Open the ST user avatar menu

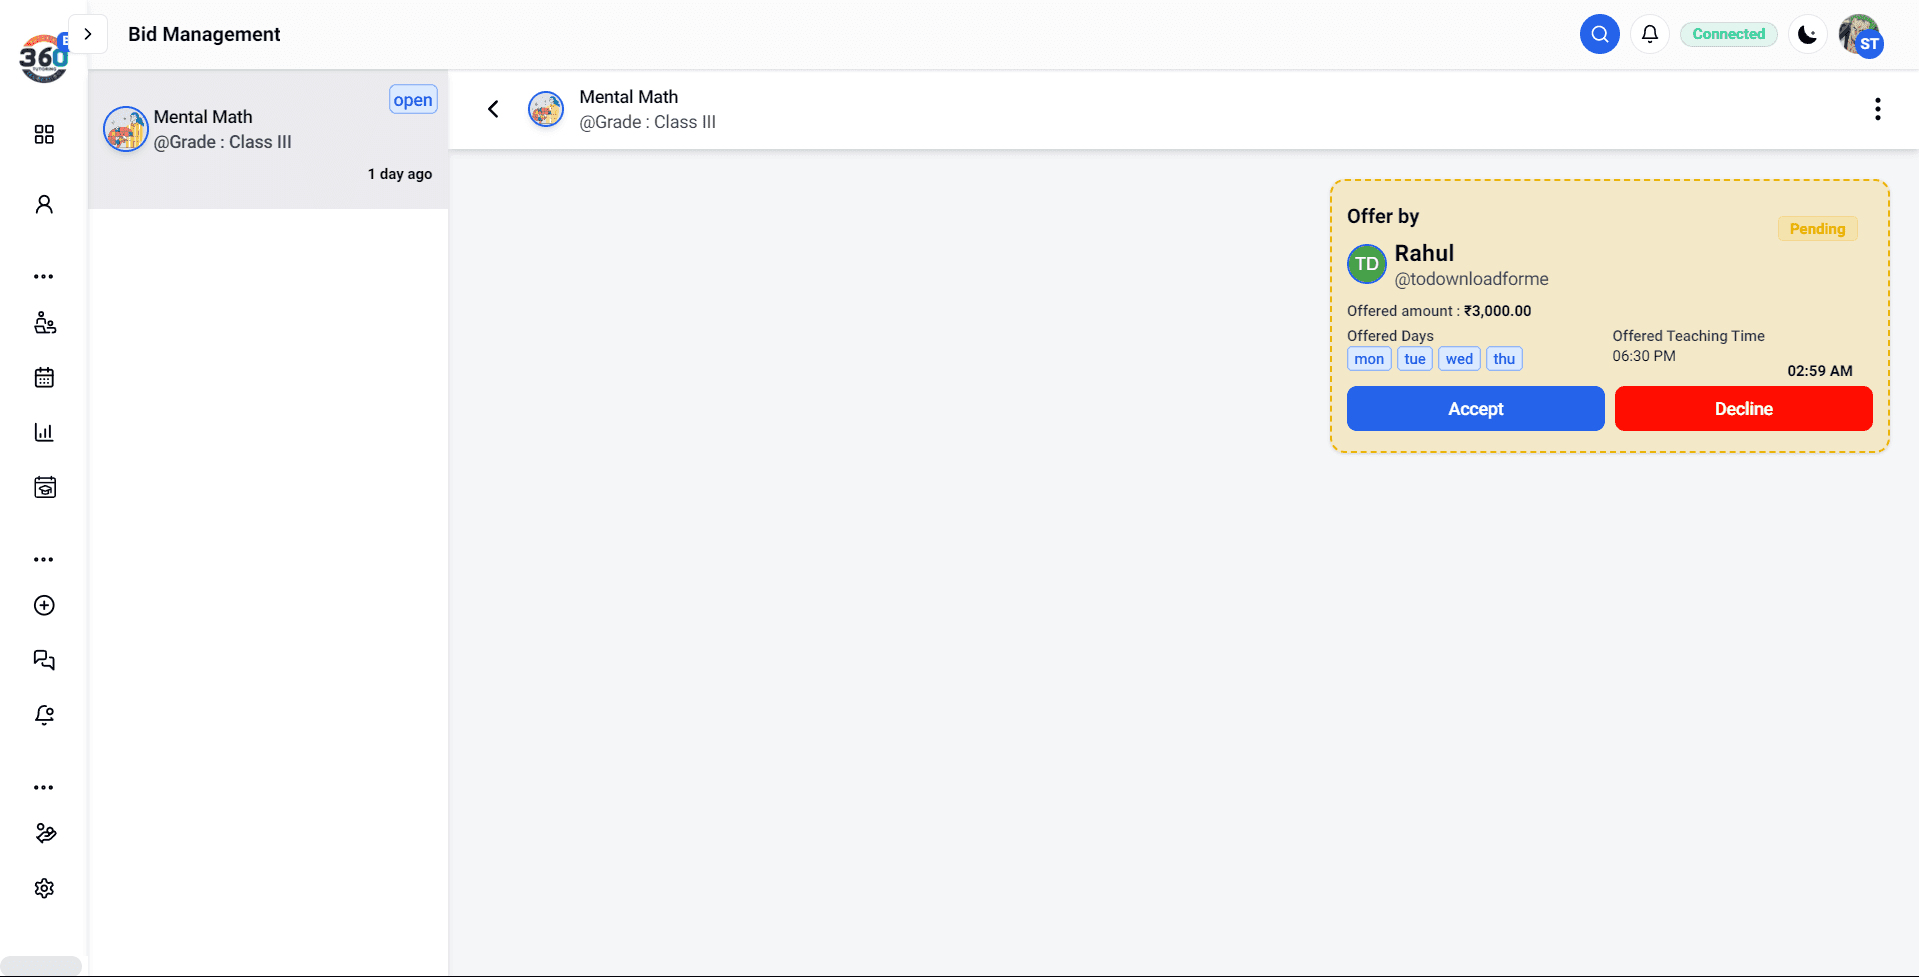click(1860, 36)
